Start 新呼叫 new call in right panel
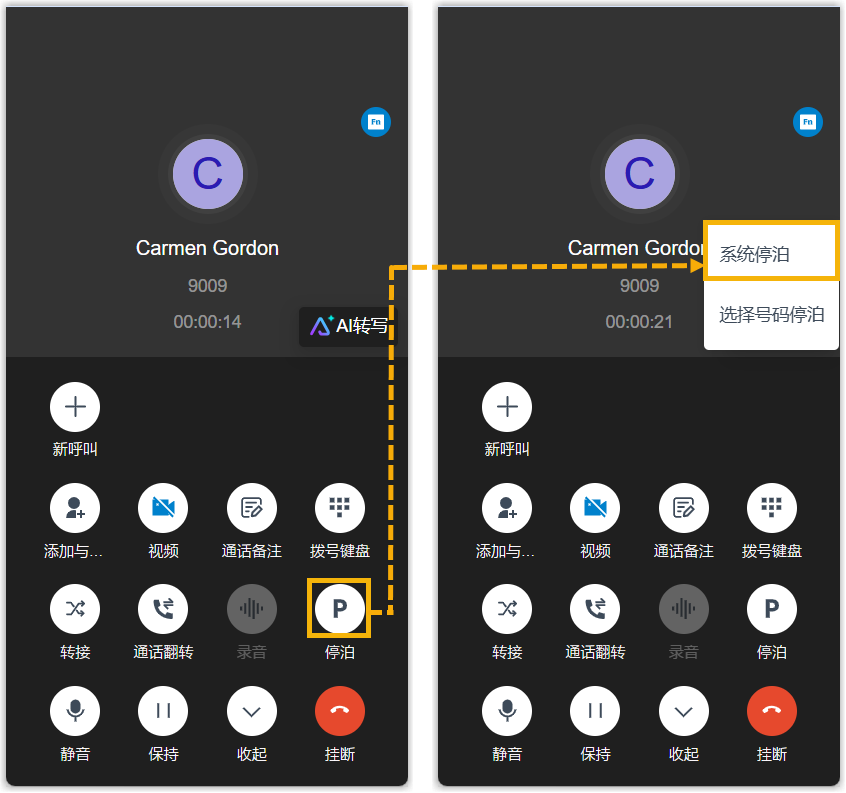 [507, 407]
